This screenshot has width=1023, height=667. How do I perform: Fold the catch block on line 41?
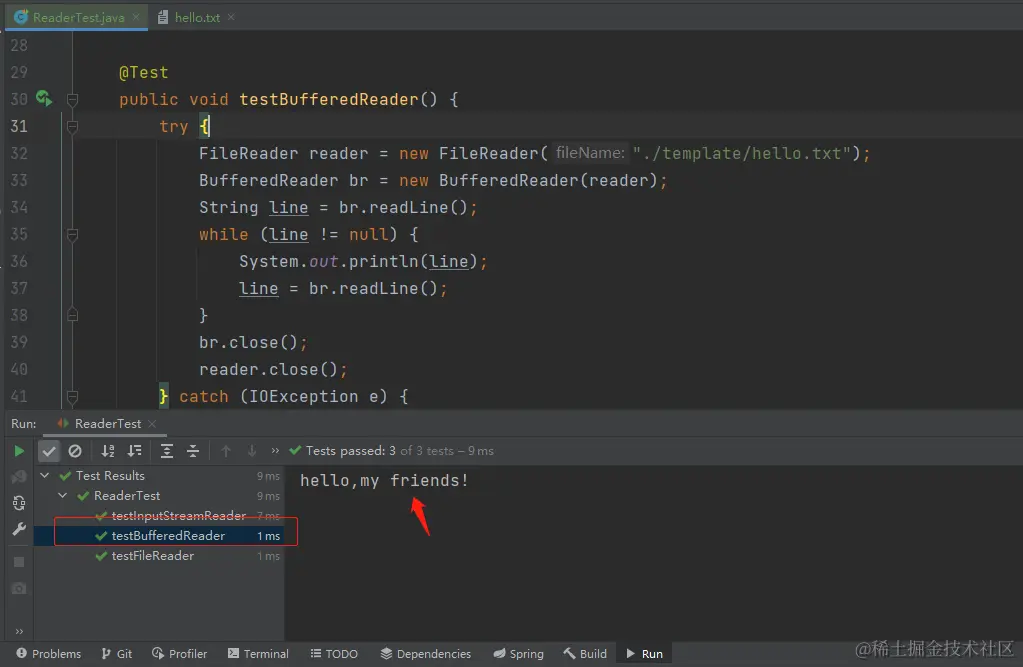(x=72, y=397)
